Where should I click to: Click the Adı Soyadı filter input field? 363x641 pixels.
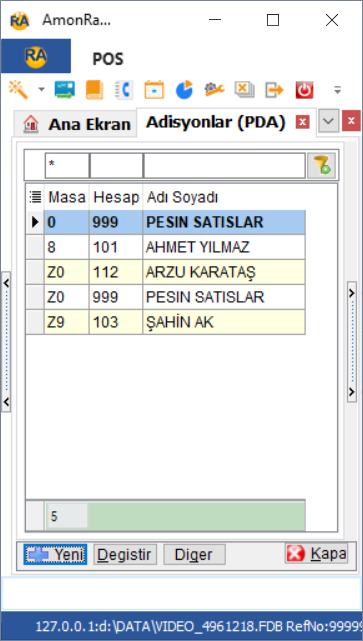tap(224, 166)
